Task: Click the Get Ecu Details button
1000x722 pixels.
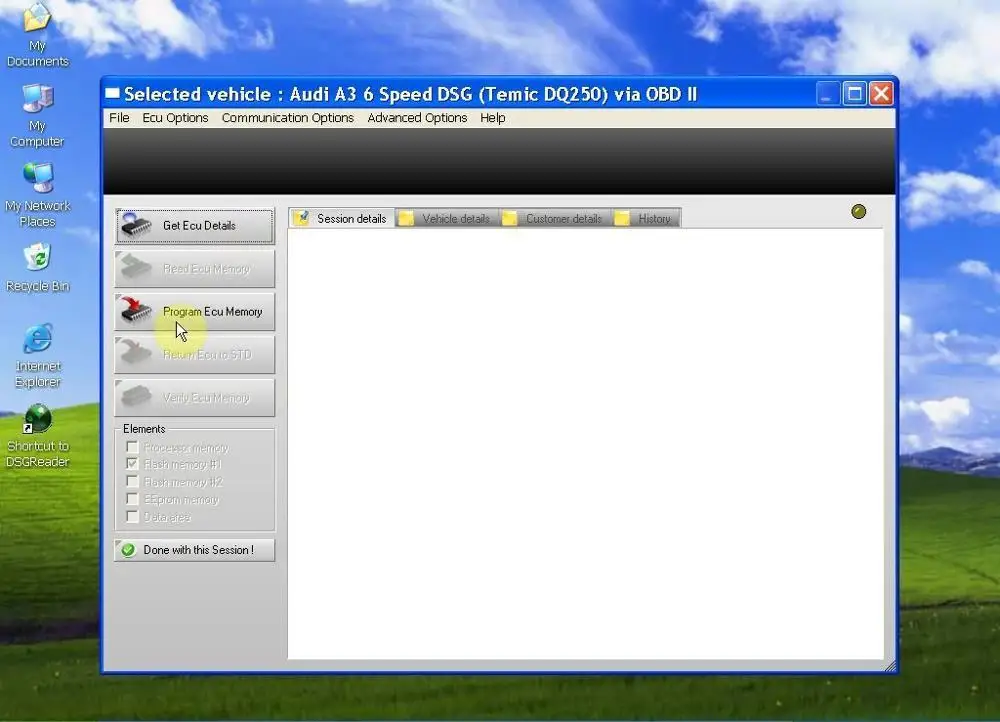Action: [195, 226]
